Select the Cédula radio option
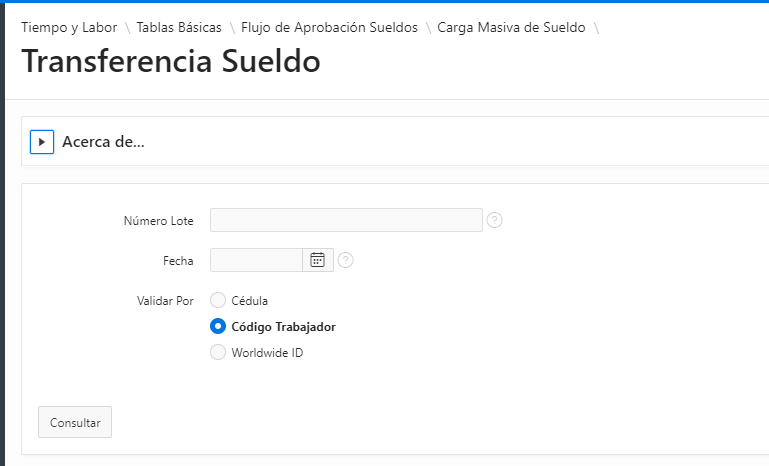 point(218,300)
